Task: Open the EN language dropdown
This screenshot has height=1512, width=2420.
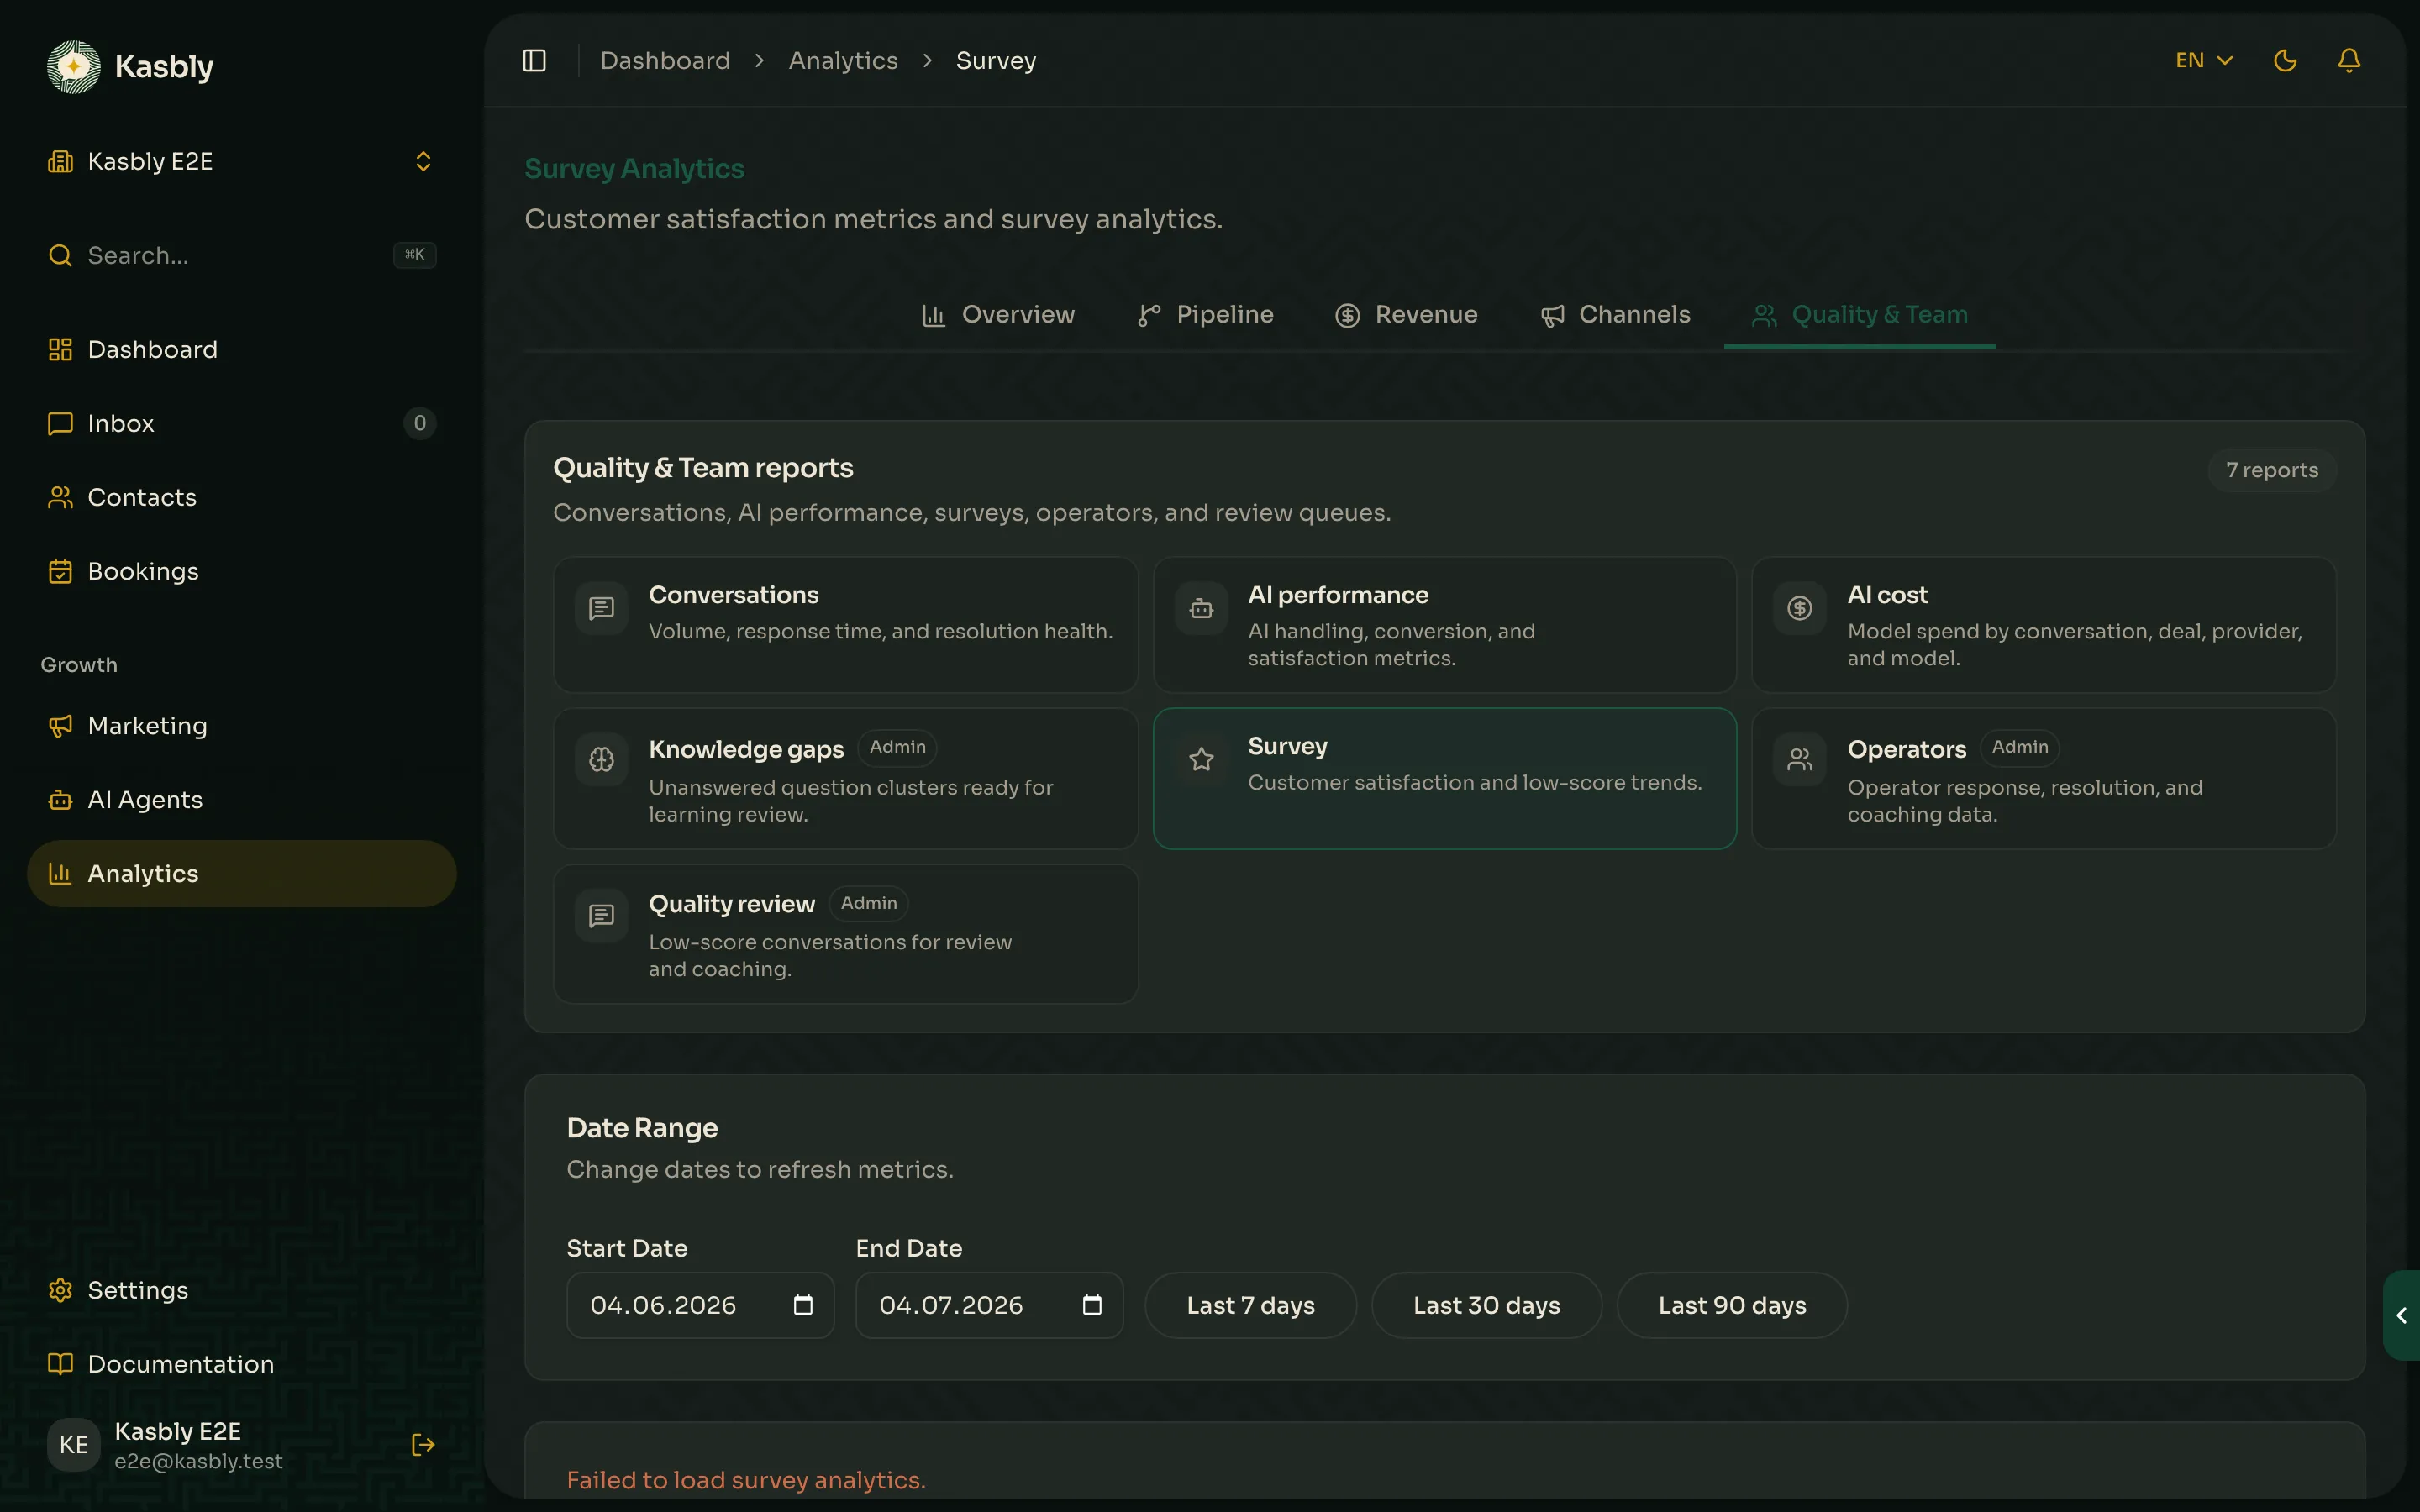Action: click(x=2204, y=60)
